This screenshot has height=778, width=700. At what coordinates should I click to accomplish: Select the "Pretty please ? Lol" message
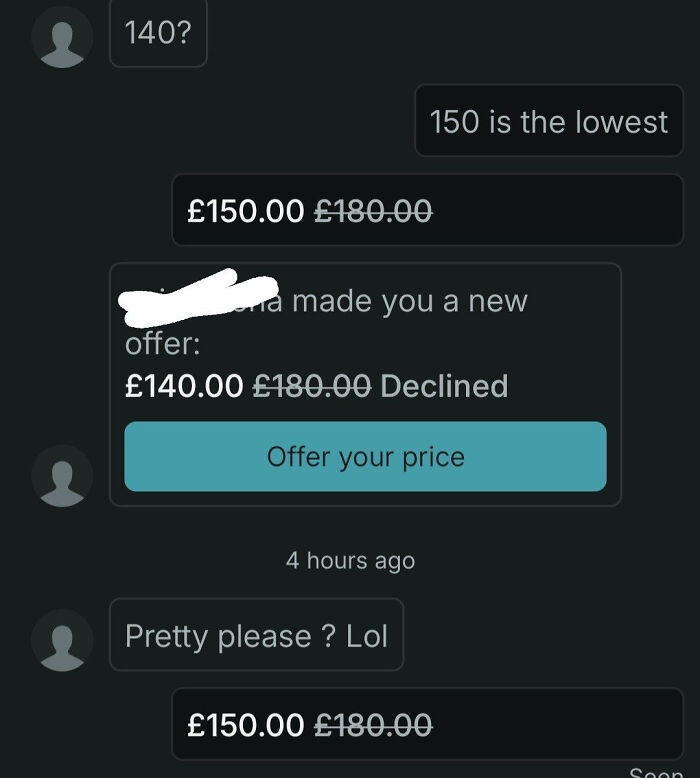click(256, 636)
